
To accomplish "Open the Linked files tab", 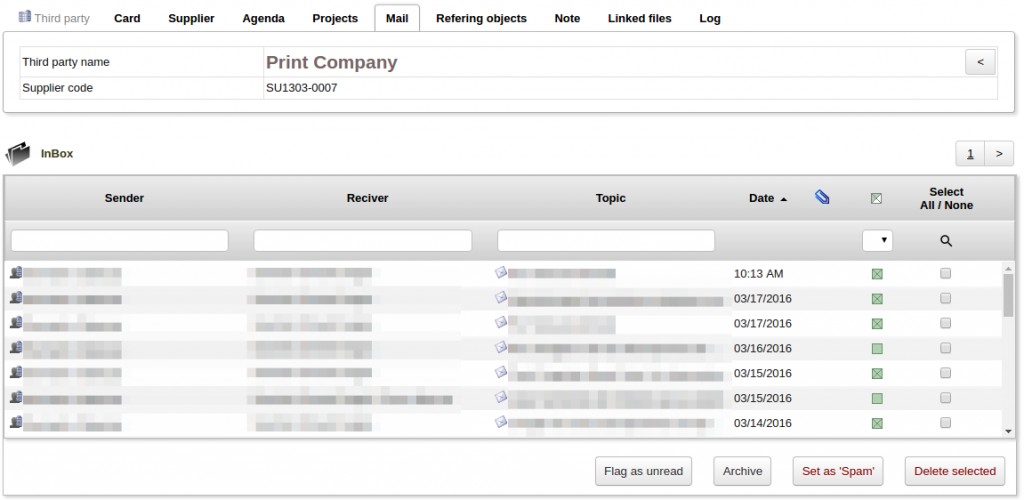I will 639,18.
